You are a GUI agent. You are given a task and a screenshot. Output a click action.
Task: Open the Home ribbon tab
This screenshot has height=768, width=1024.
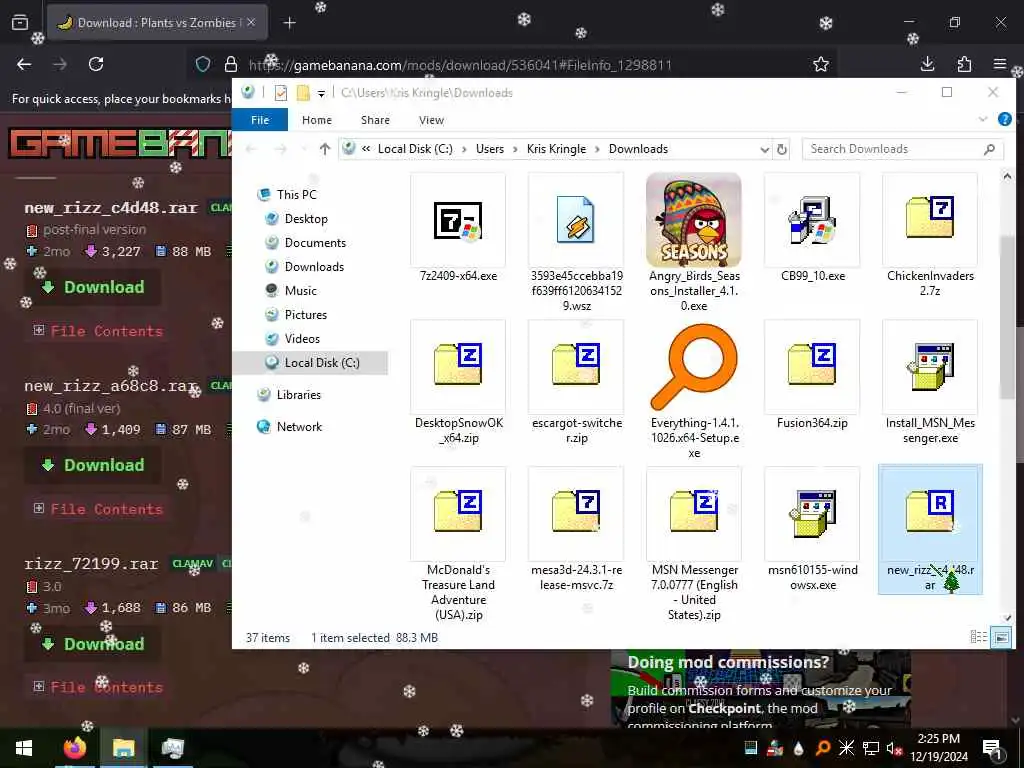pos(317,120)
